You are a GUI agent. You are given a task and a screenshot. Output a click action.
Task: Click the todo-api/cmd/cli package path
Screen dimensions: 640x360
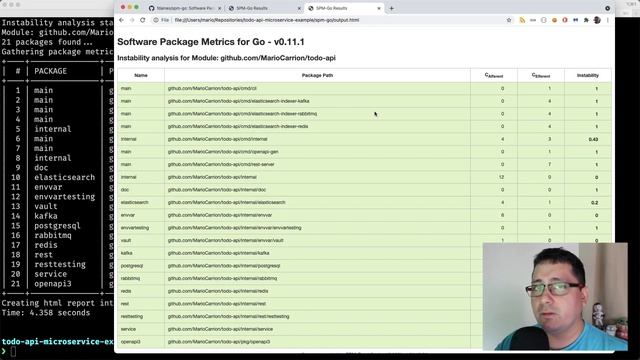pyautogui.click(x=212, y=88)
